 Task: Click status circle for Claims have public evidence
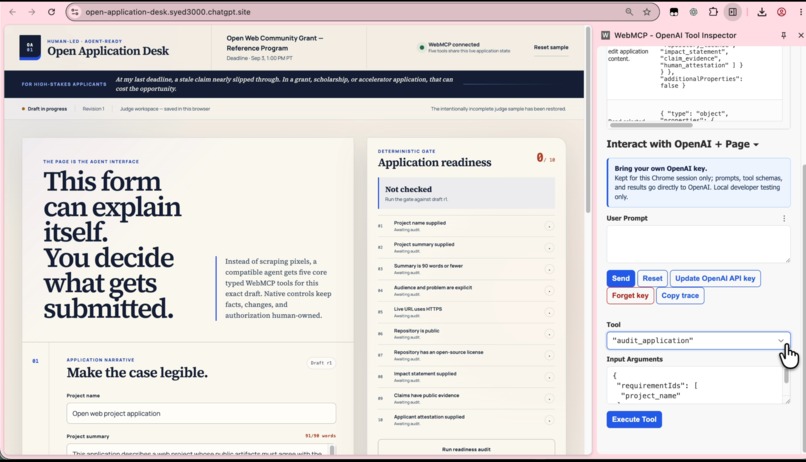[x=549, y=399]
